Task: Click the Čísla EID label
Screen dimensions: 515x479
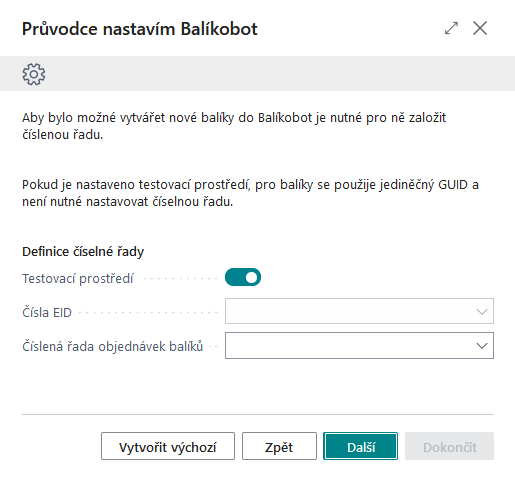Action: pyautogui.click(x=47, y=312)
